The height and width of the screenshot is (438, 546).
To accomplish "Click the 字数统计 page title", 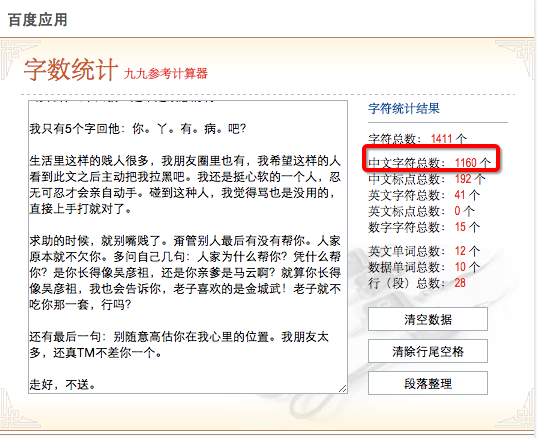I will (71, 70).
